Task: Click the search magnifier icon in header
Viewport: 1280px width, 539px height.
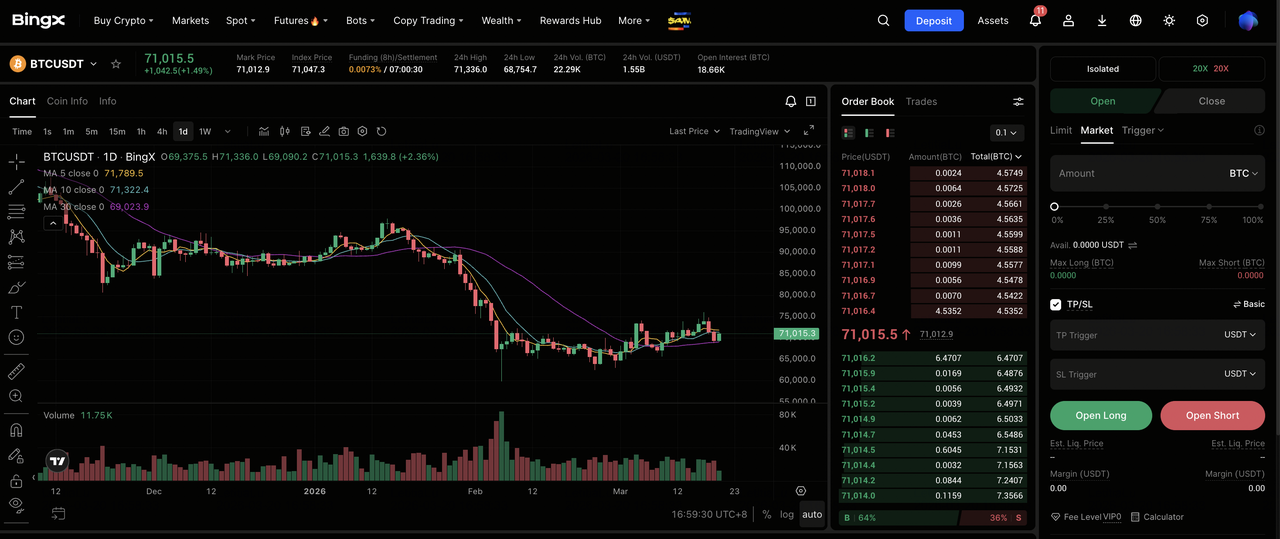Action: pyautogui.click(x=883, y=20)
